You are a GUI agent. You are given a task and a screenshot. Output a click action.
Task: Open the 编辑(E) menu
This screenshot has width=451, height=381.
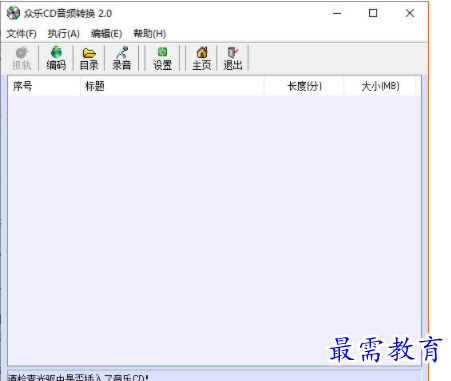coord(106,34)
